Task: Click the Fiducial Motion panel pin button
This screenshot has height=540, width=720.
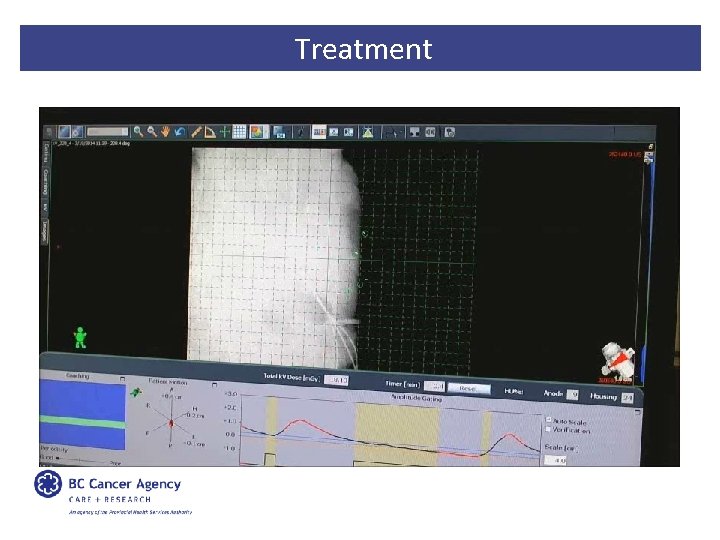Action: pos(214,384)
